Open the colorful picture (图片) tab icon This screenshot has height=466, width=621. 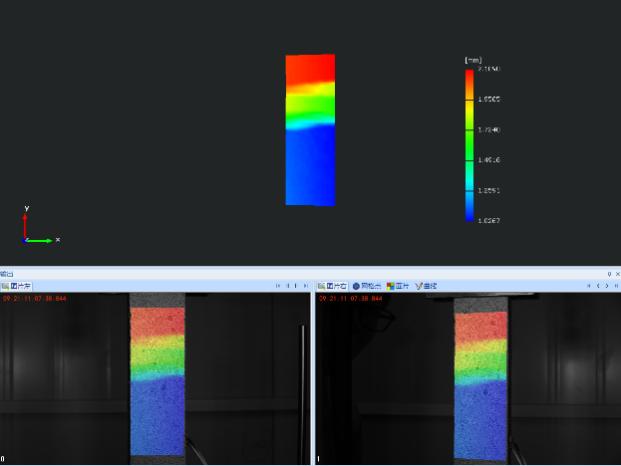click(x=398, y=286)
